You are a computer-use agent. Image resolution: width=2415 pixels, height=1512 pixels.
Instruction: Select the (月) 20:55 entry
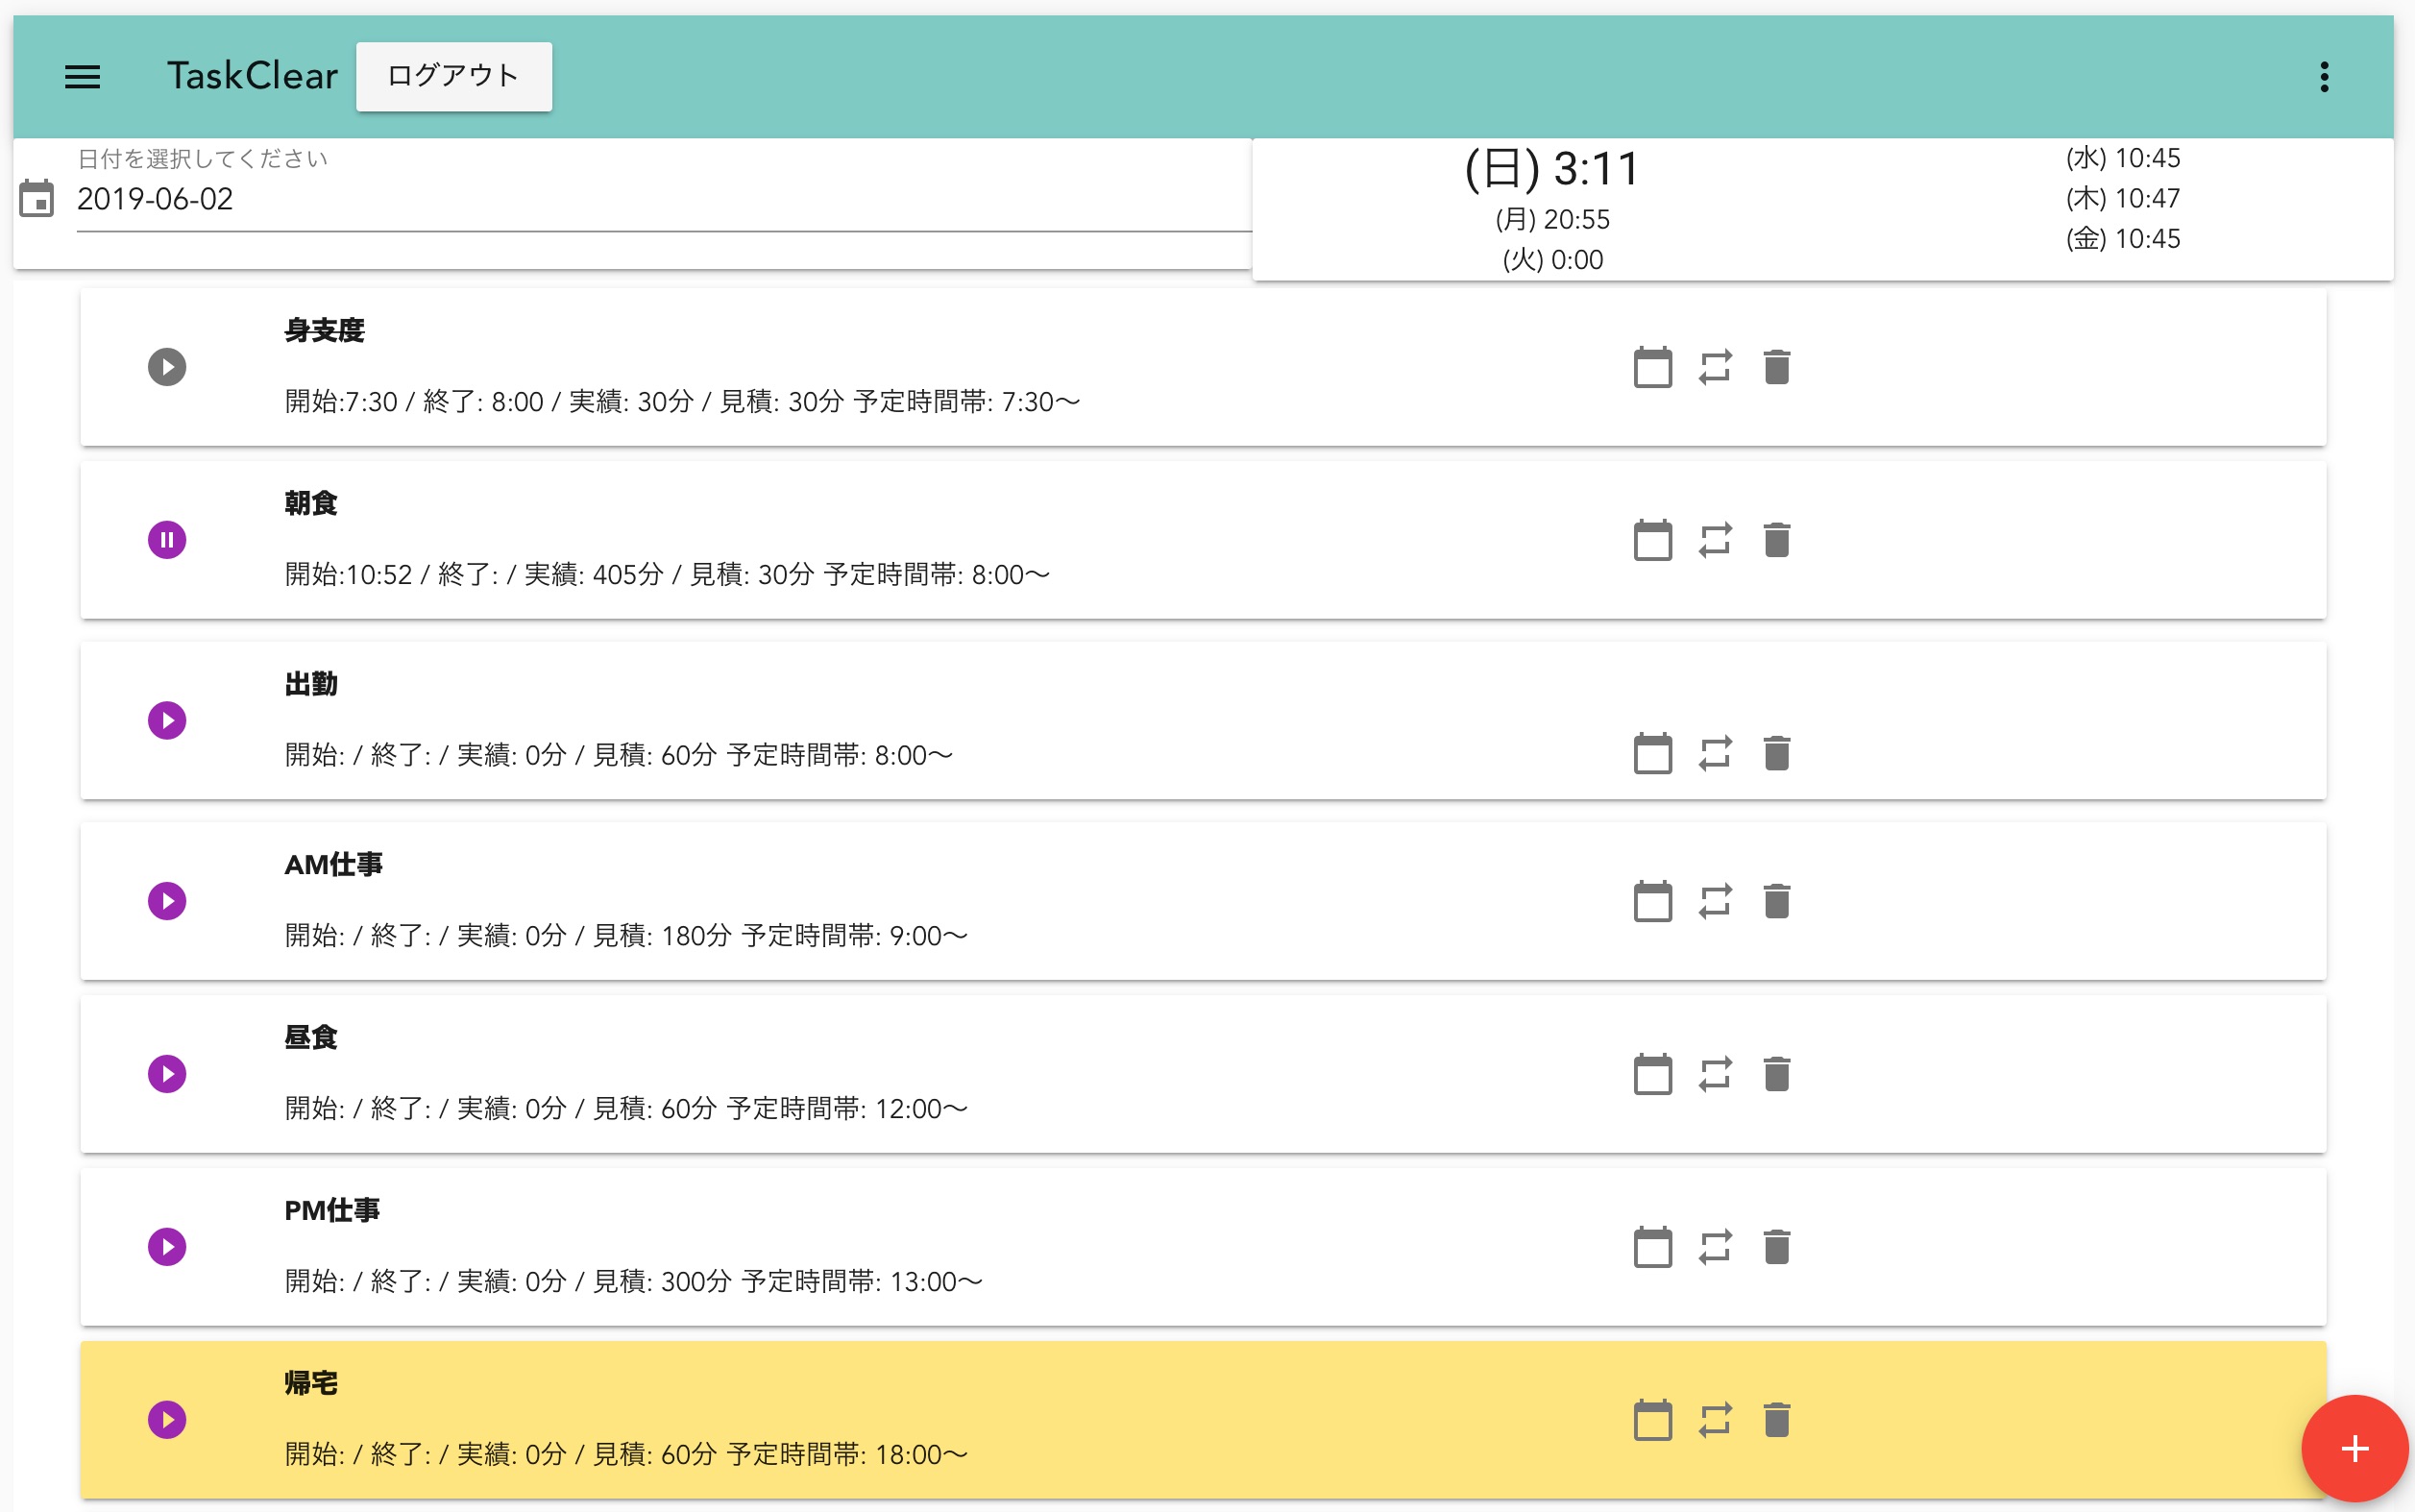click(x=1552, y=220)
